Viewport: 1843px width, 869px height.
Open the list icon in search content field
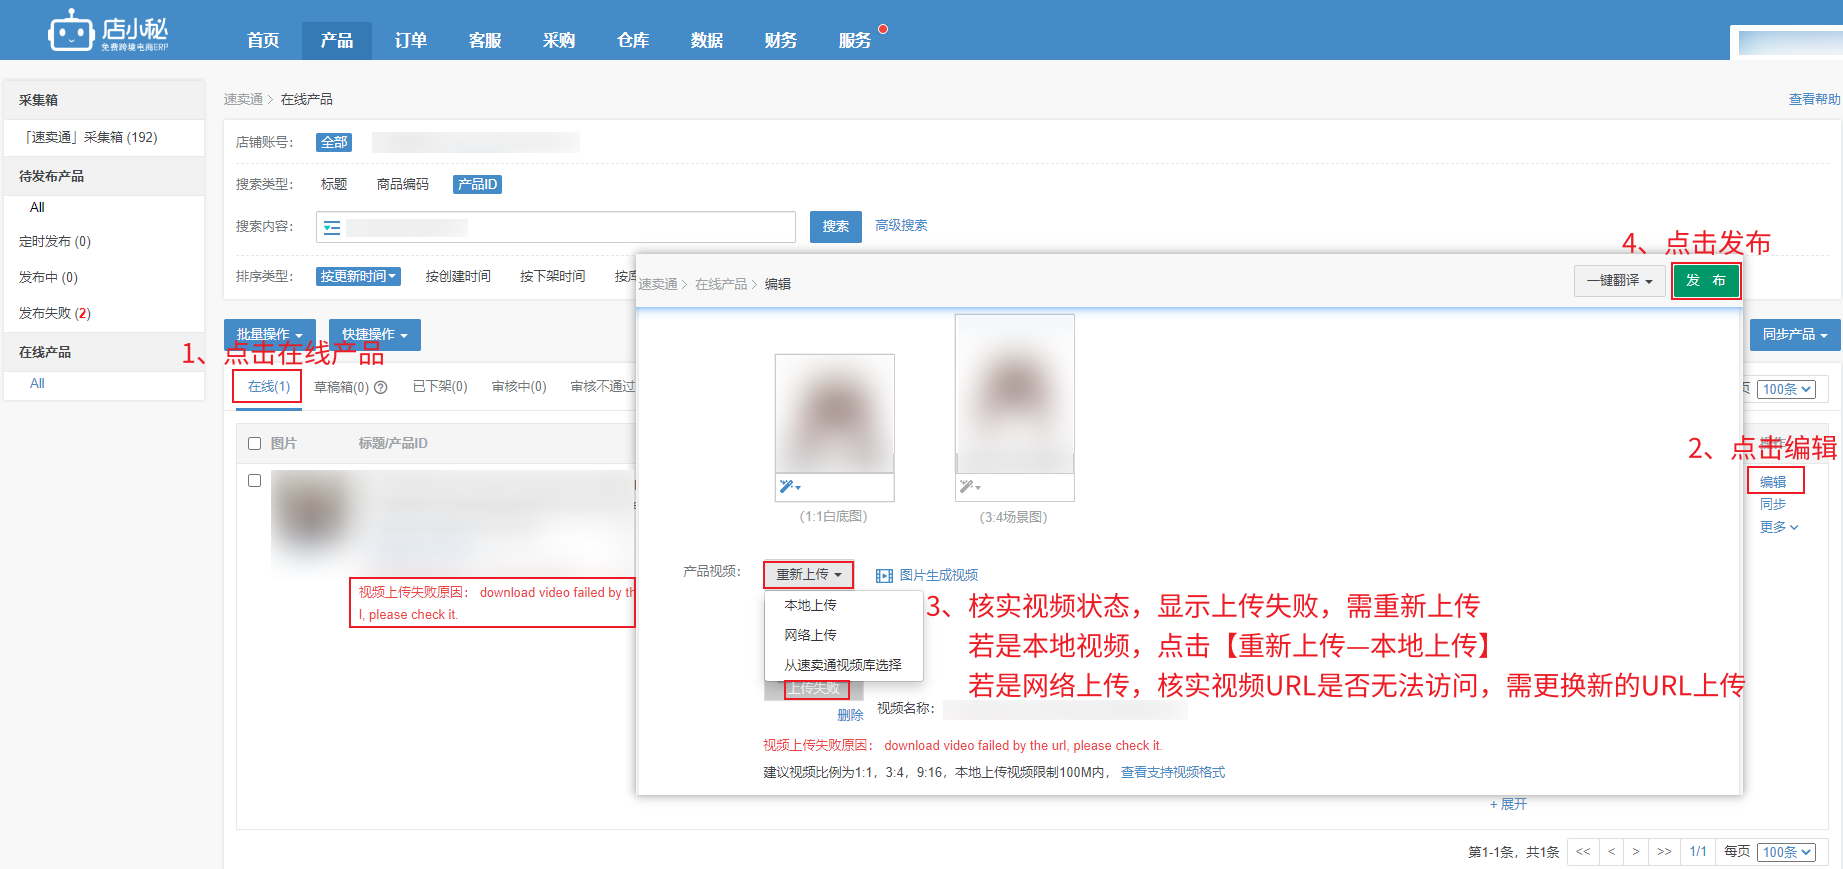[x=332, y=228]
